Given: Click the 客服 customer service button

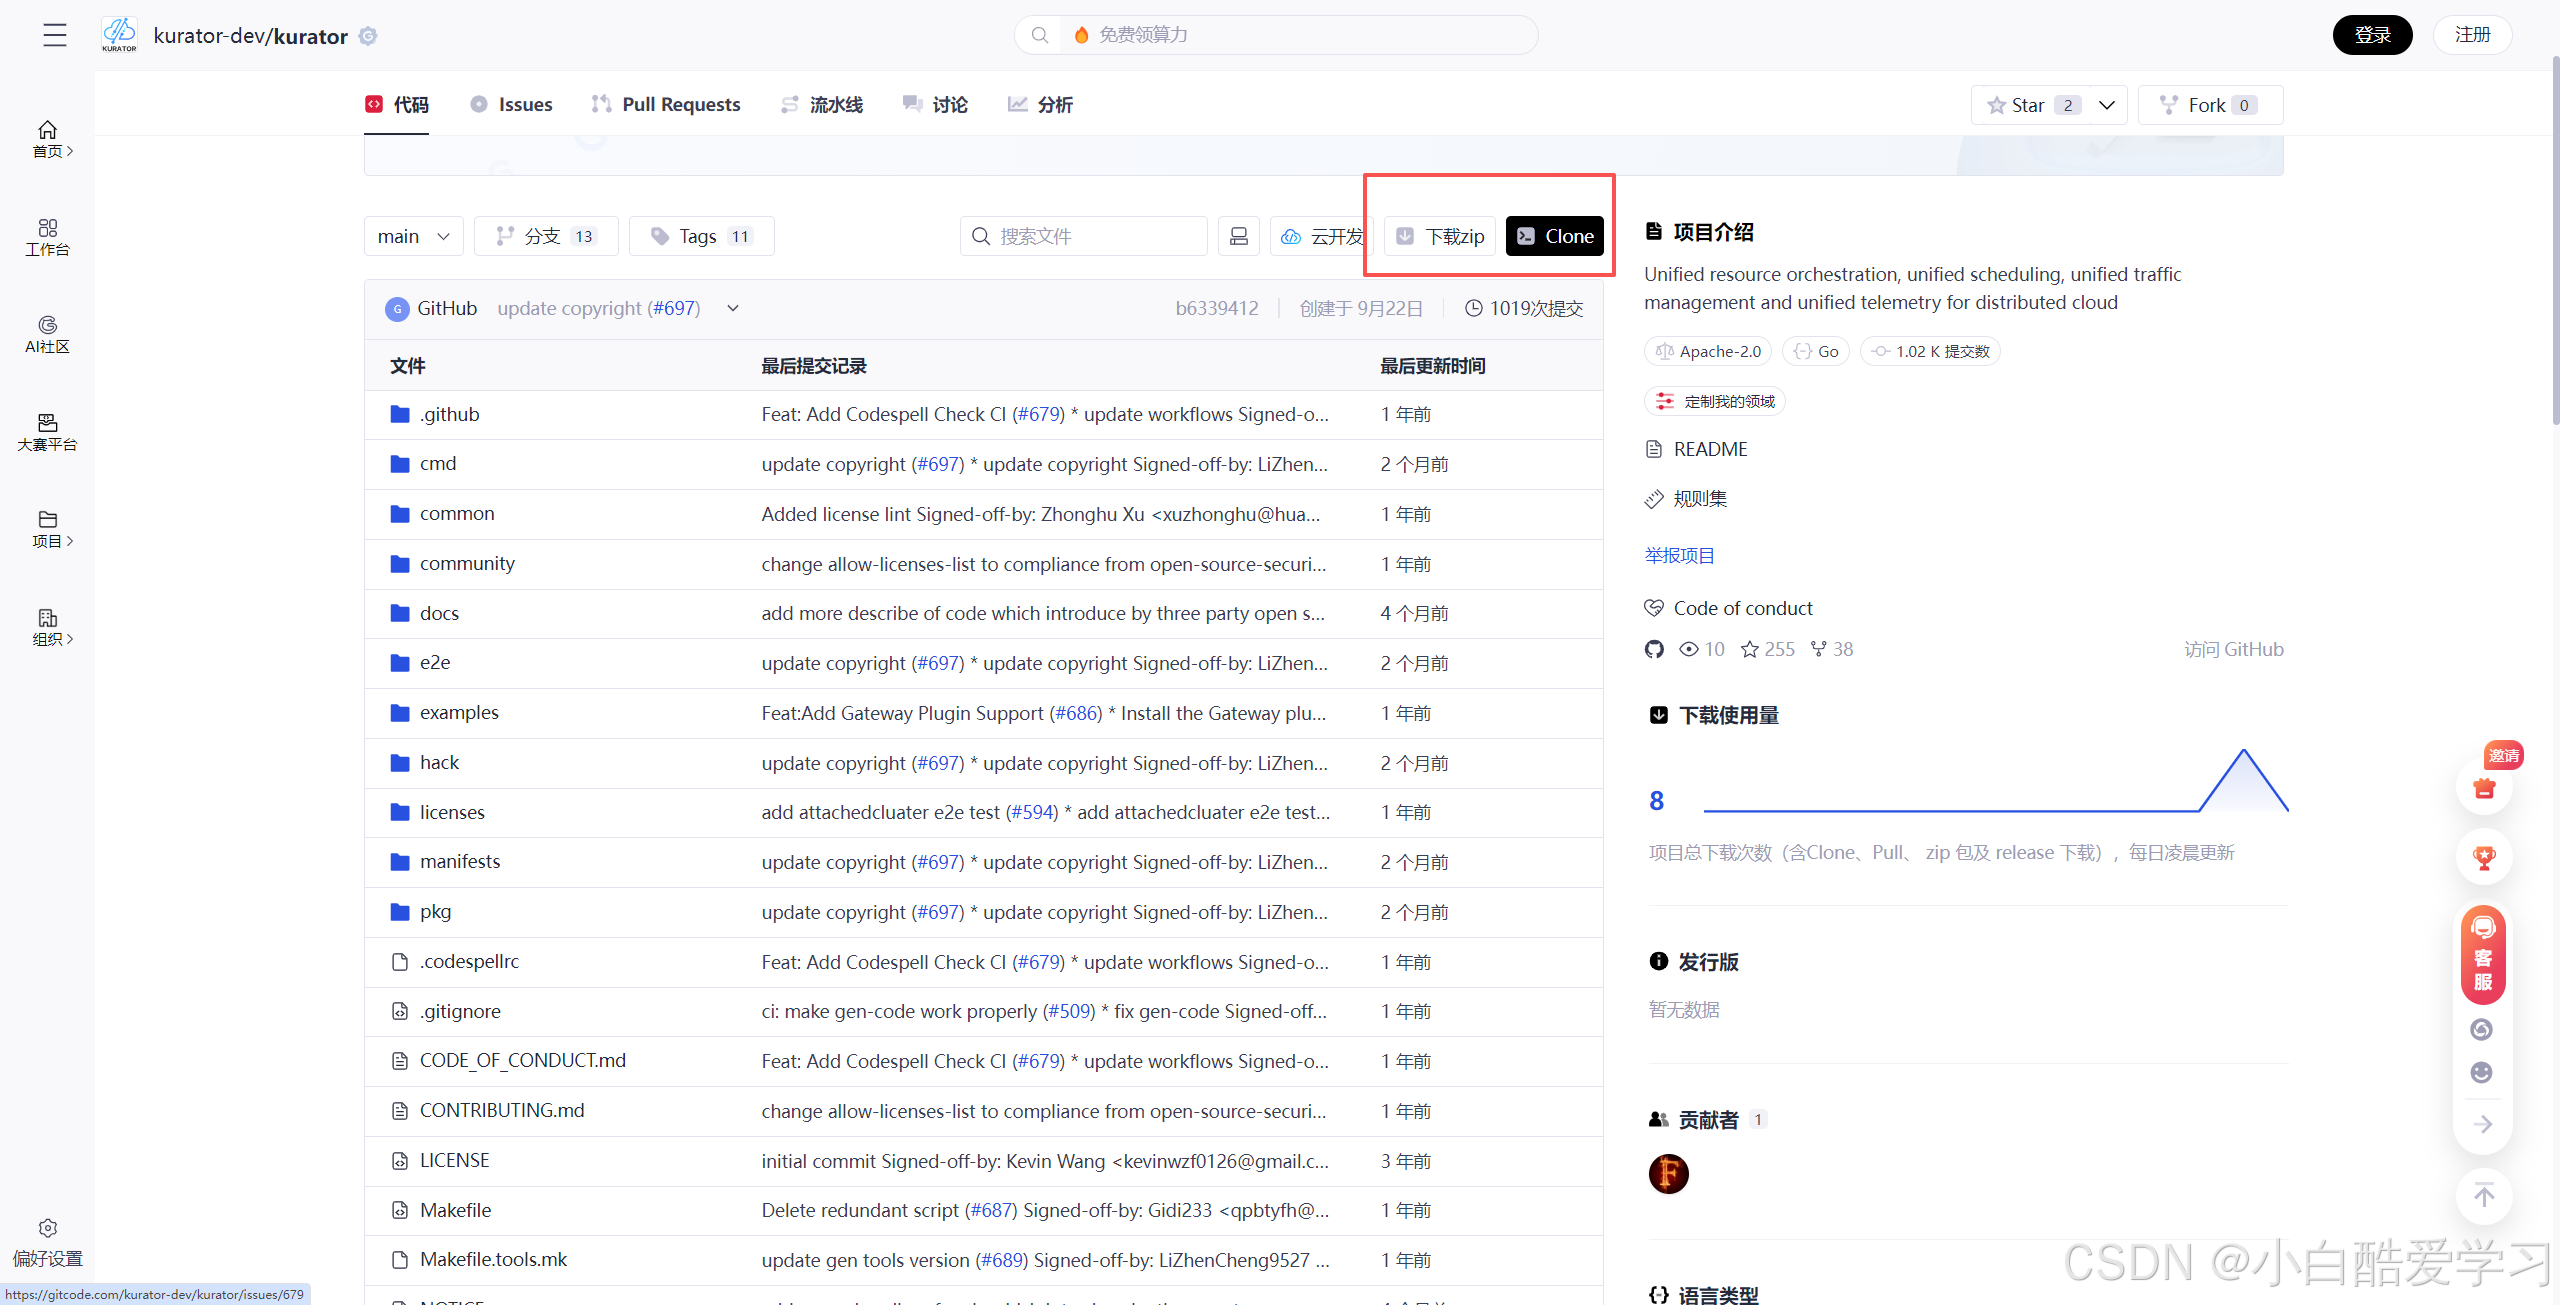Looking at the screenshot, I should tap(2483, 955).
